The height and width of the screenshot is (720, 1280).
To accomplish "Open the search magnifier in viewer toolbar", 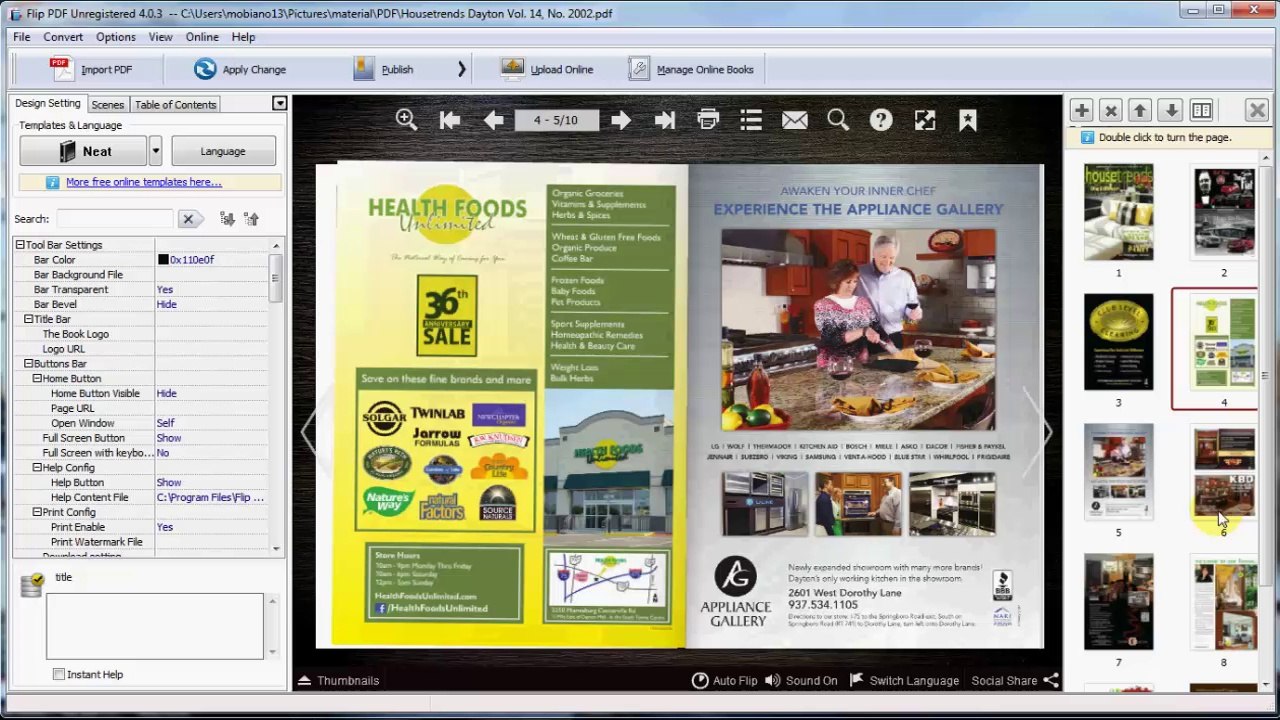I will [x=838, y=120].
